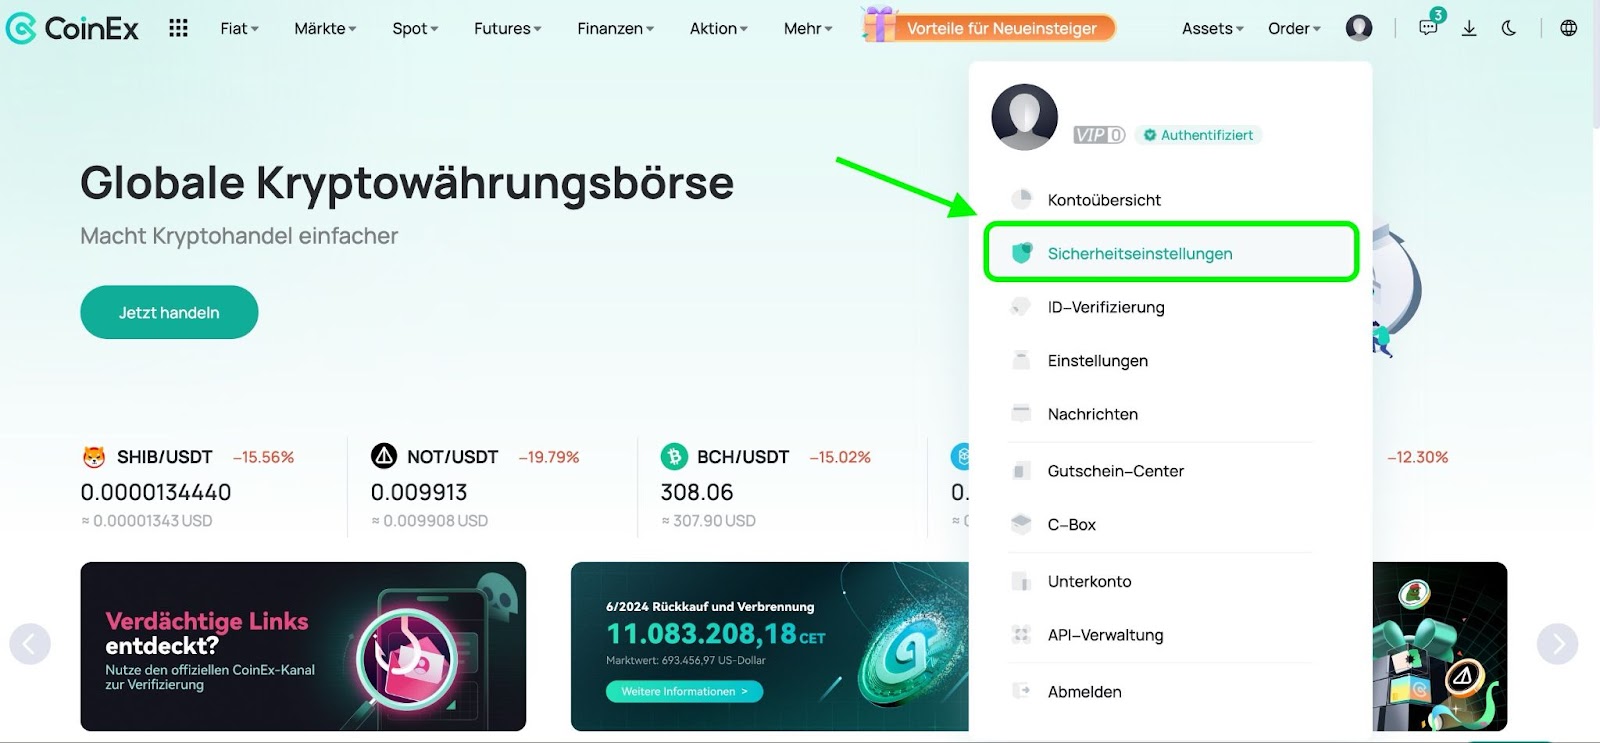Expand the Märkte dropdown menu
This screenshot has height=743, width=1600.
[x=325, y=29]
